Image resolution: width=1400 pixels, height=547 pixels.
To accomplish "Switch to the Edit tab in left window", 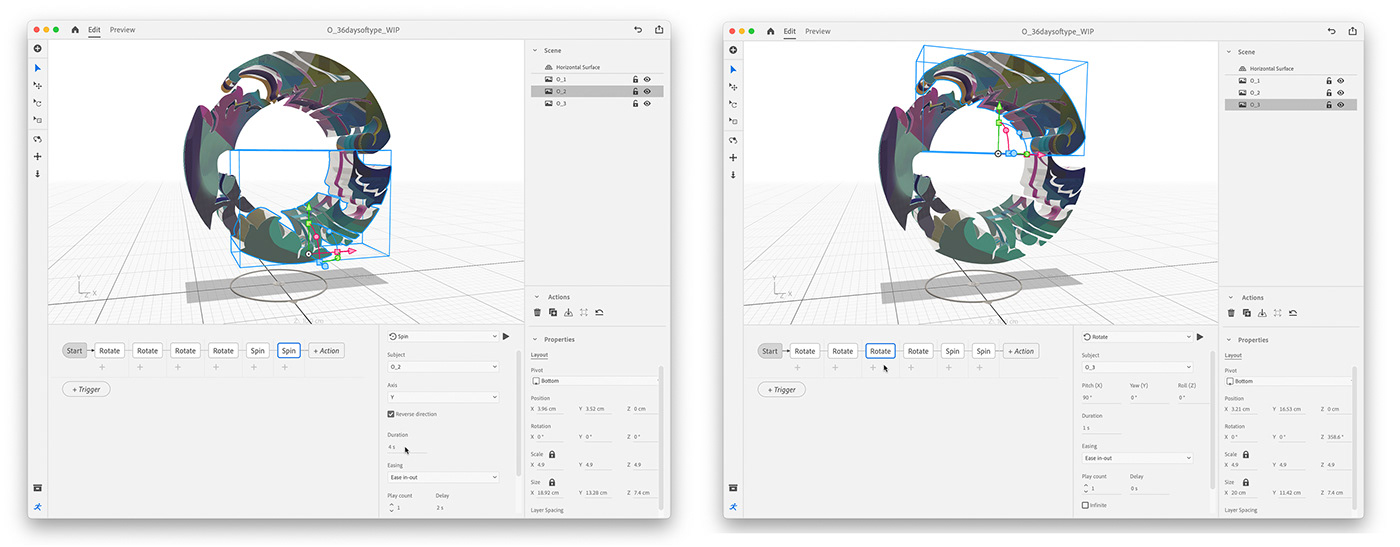I will point(94,30).
